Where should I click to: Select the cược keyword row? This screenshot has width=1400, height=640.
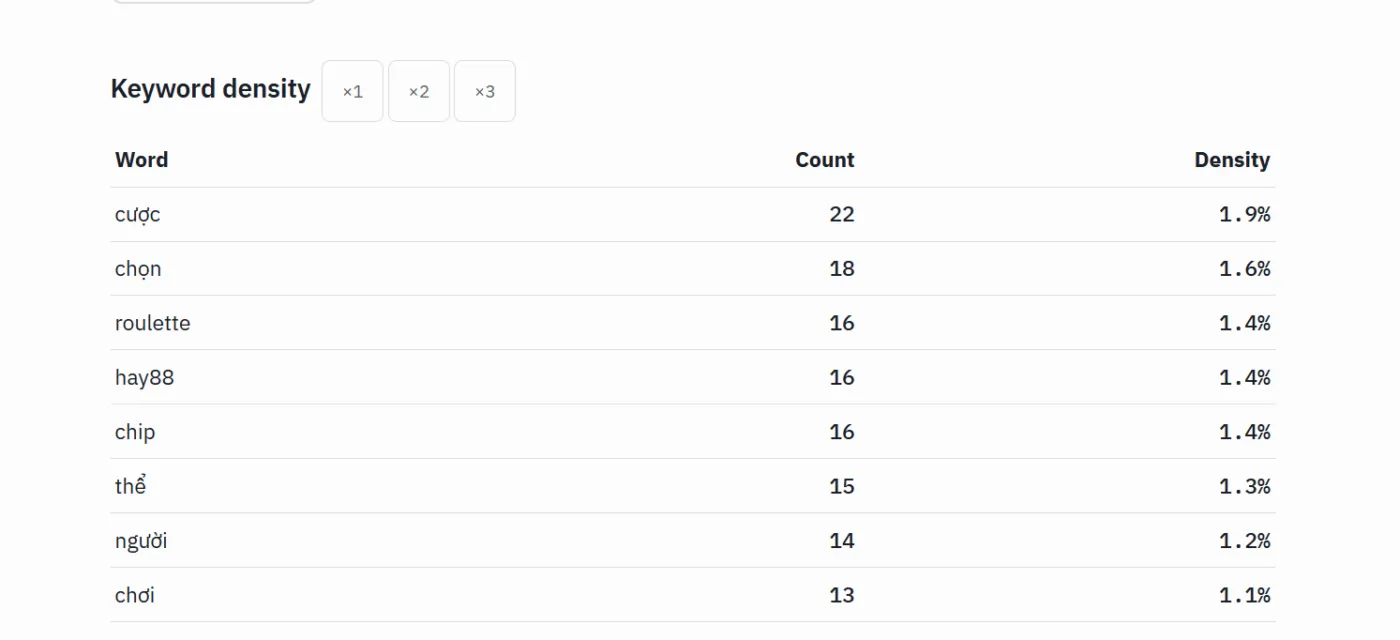(x=693, y=215)
